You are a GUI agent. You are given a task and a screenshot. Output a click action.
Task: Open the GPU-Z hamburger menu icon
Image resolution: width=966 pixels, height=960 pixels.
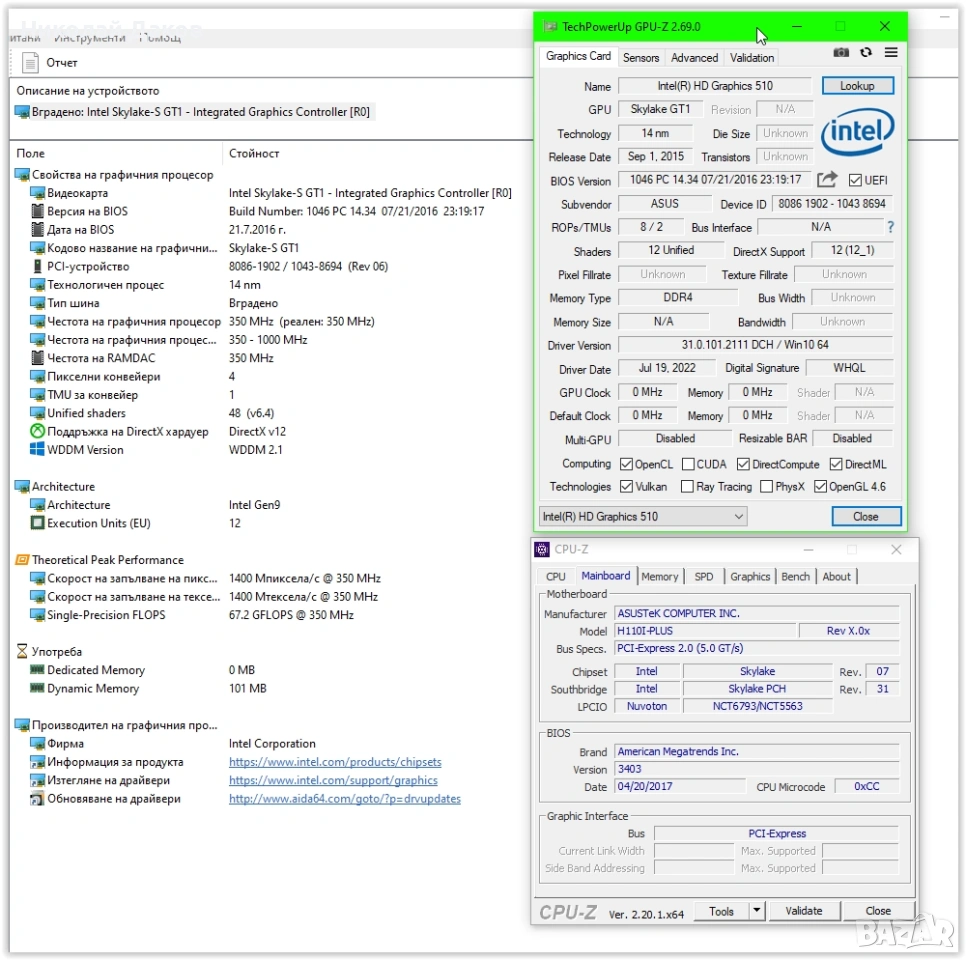coord(891,52)
